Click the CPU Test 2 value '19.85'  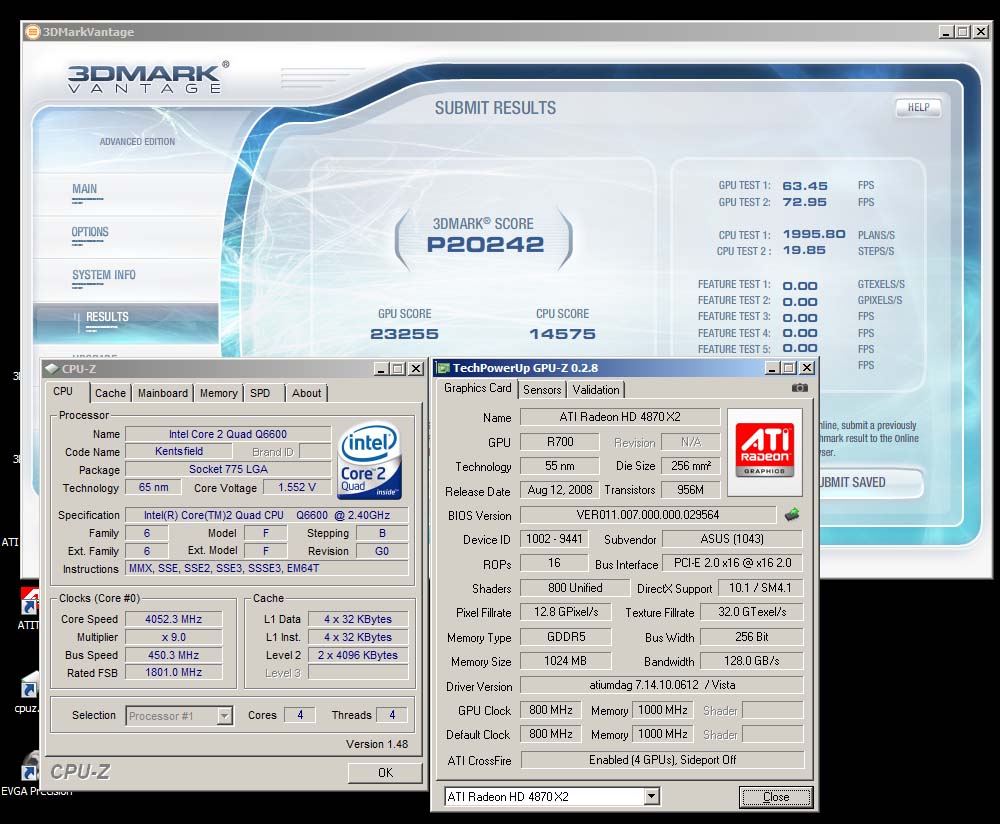click(x=804, y=251)
